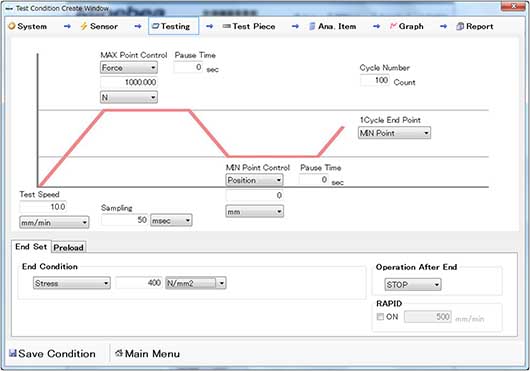Click the Cycle Number label
The image size is (530, 371).
pyautogui.click(x=385, y=68)
